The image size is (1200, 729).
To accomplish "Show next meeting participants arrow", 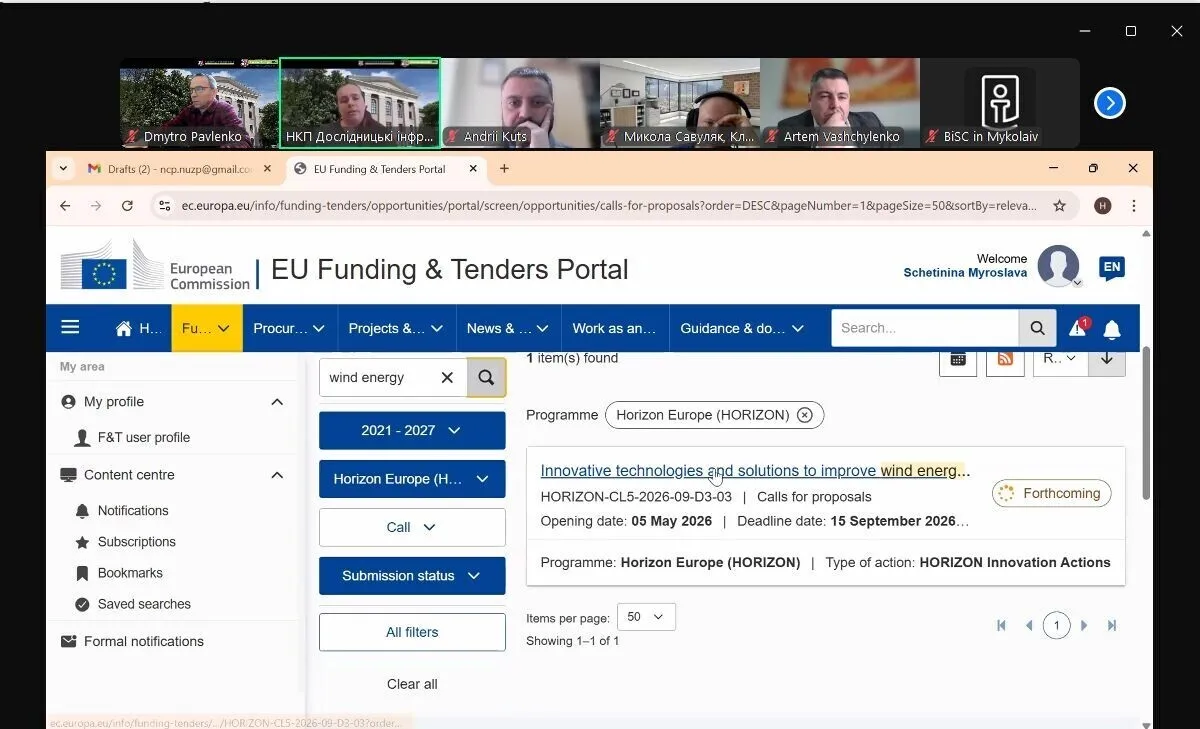I will click(1110, 103).
